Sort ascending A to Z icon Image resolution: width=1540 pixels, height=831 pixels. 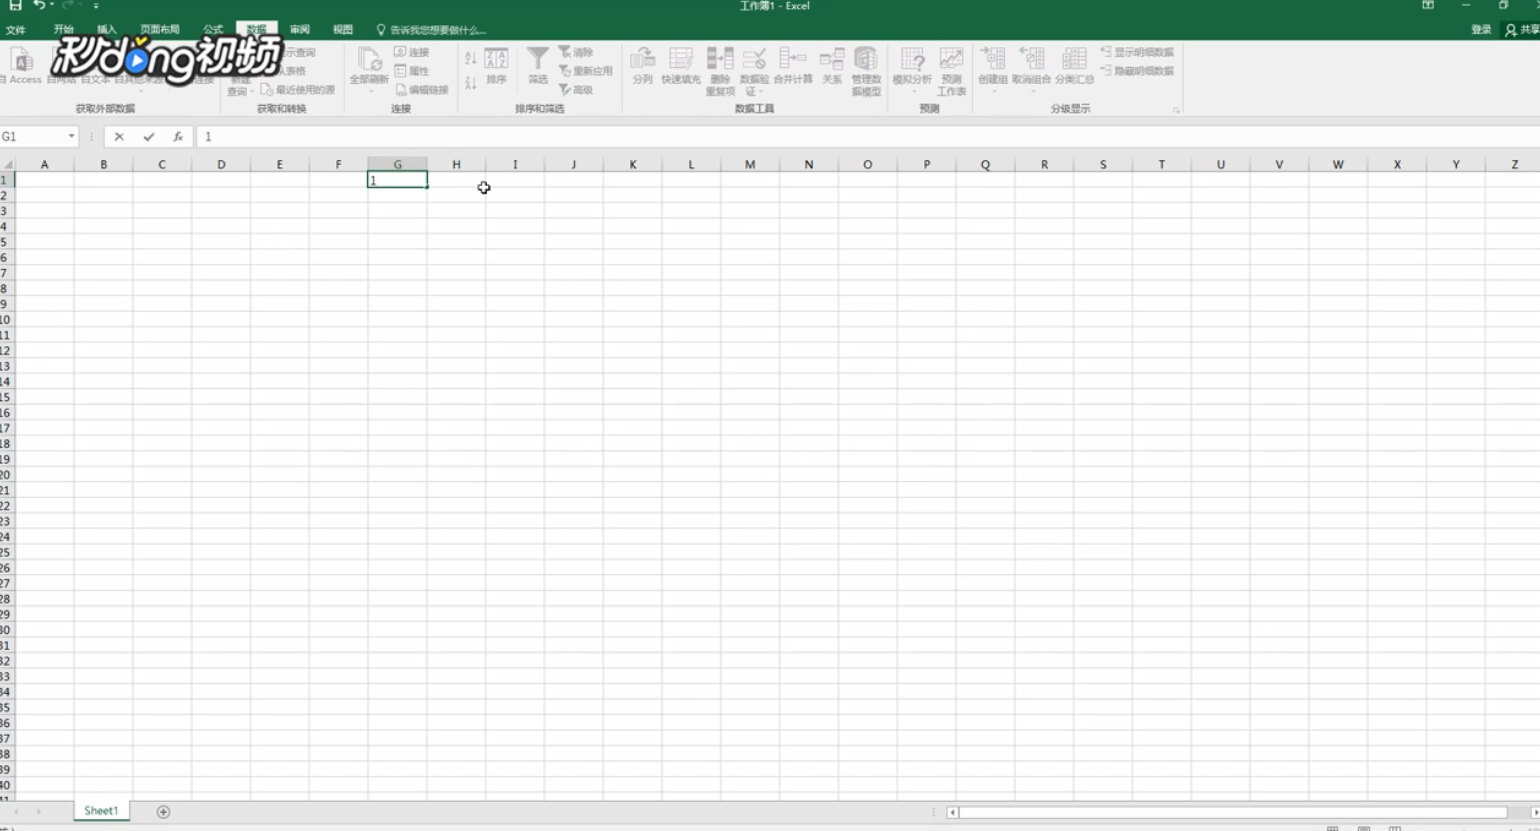[471, 58]
